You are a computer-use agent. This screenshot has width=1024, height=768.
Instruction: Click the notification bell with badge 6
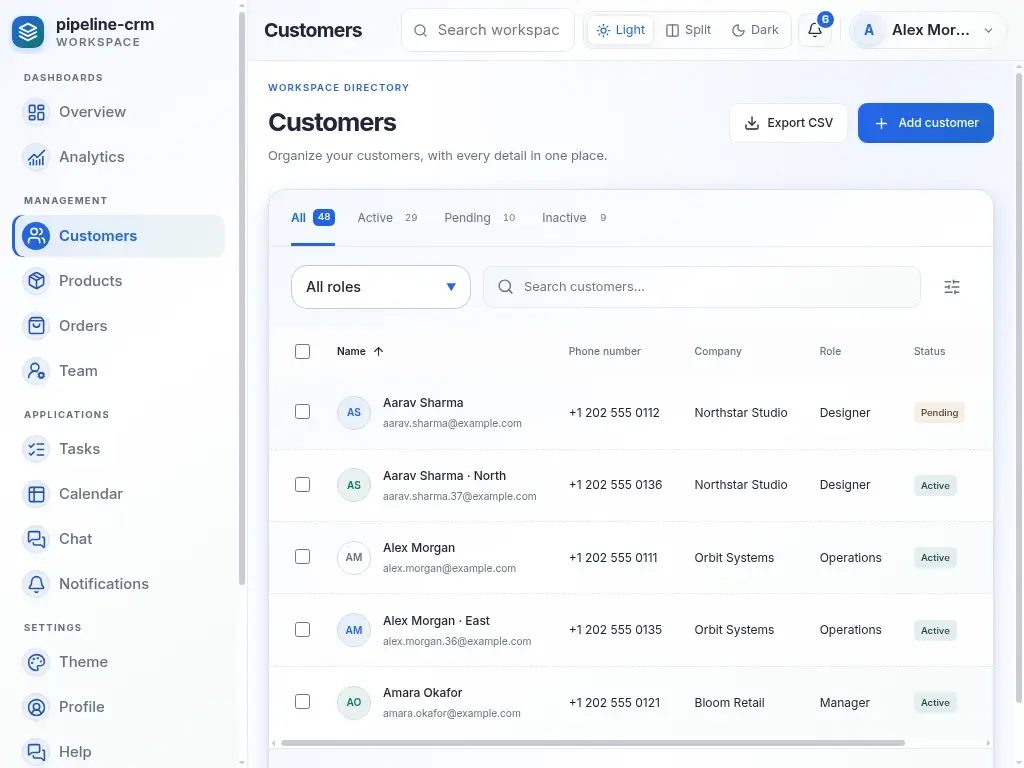pyautogui.click(x=815, y=30)
